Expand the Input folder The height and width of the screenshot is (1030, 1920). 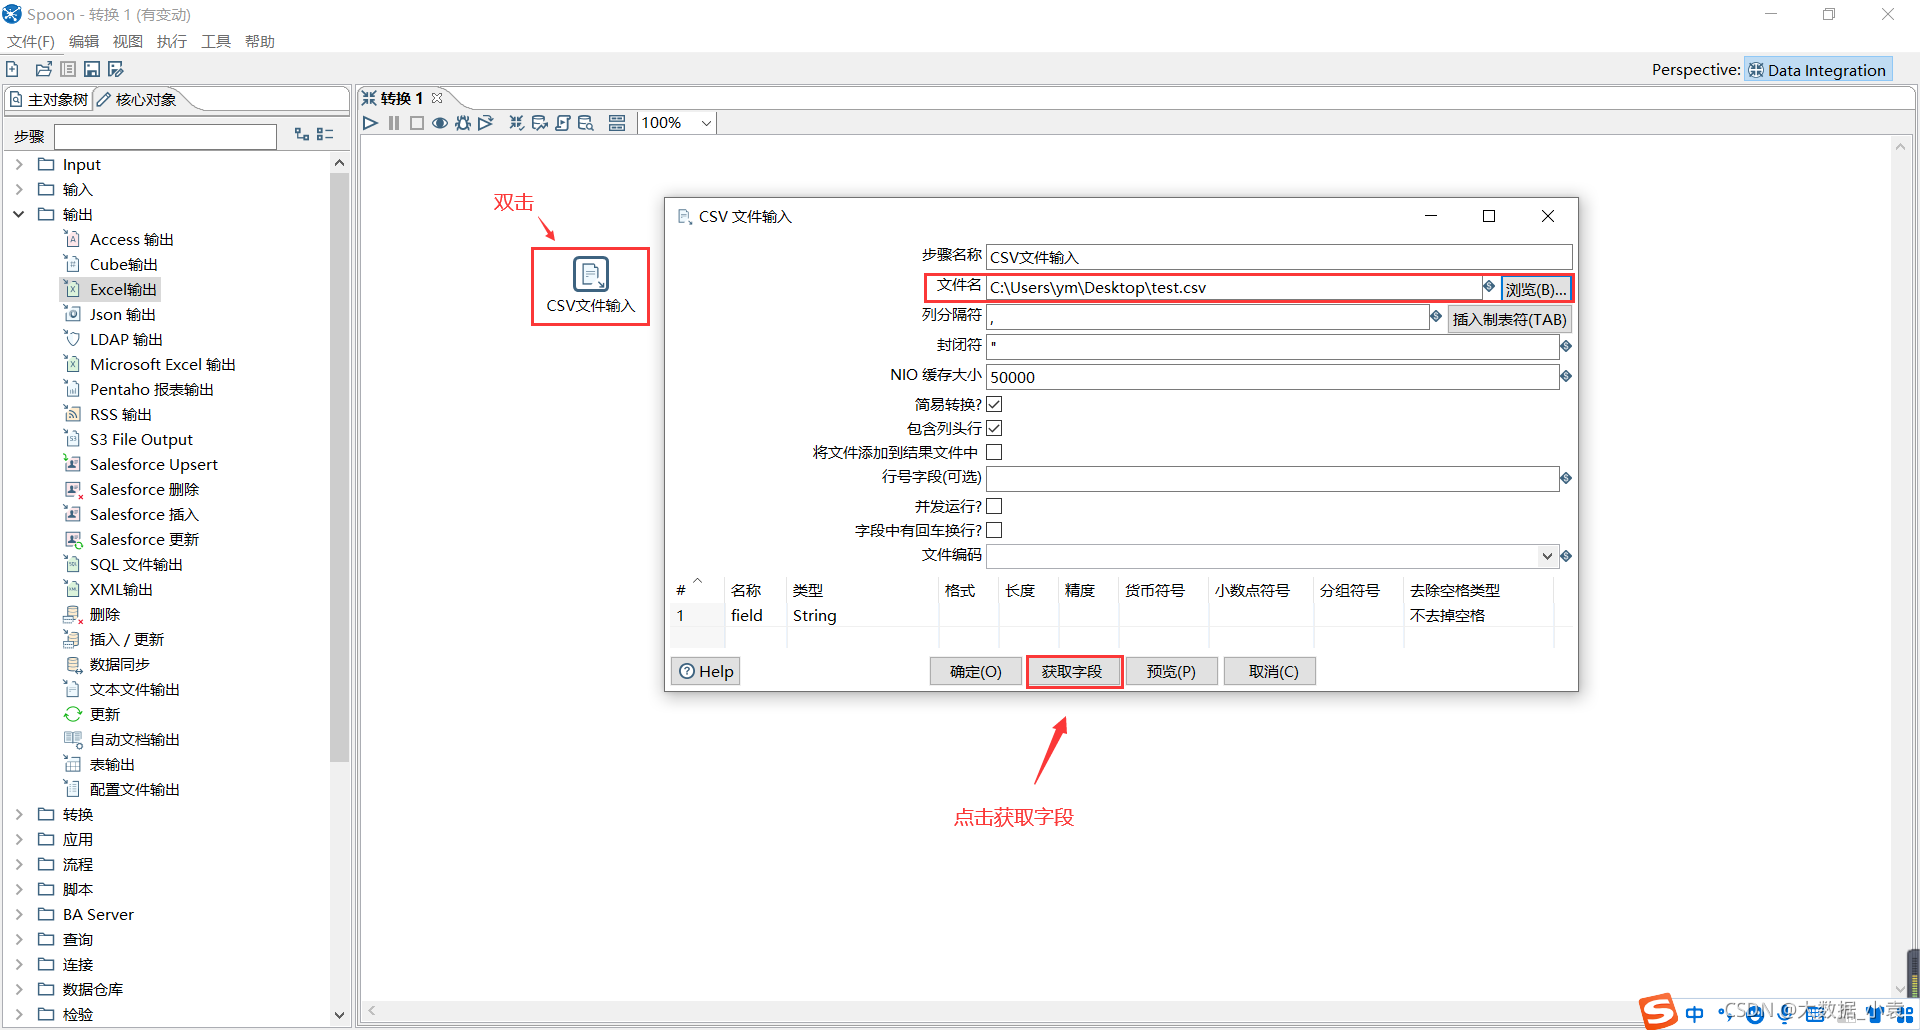19,164
